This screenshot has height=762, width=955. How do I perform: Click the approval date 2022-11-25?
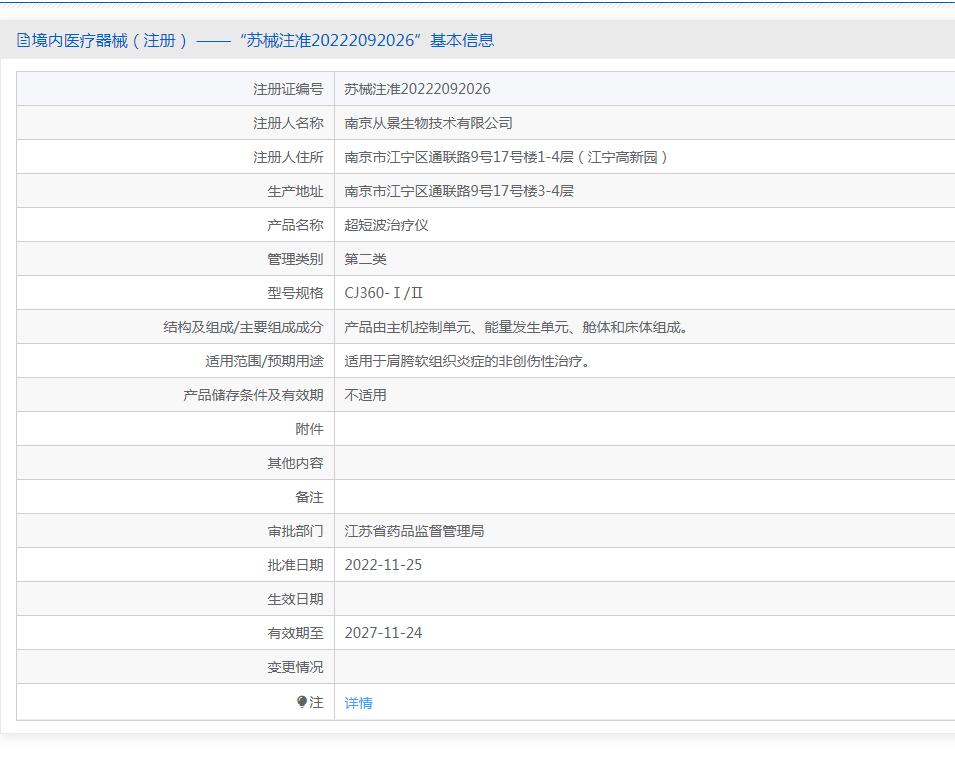click(383, 565)
